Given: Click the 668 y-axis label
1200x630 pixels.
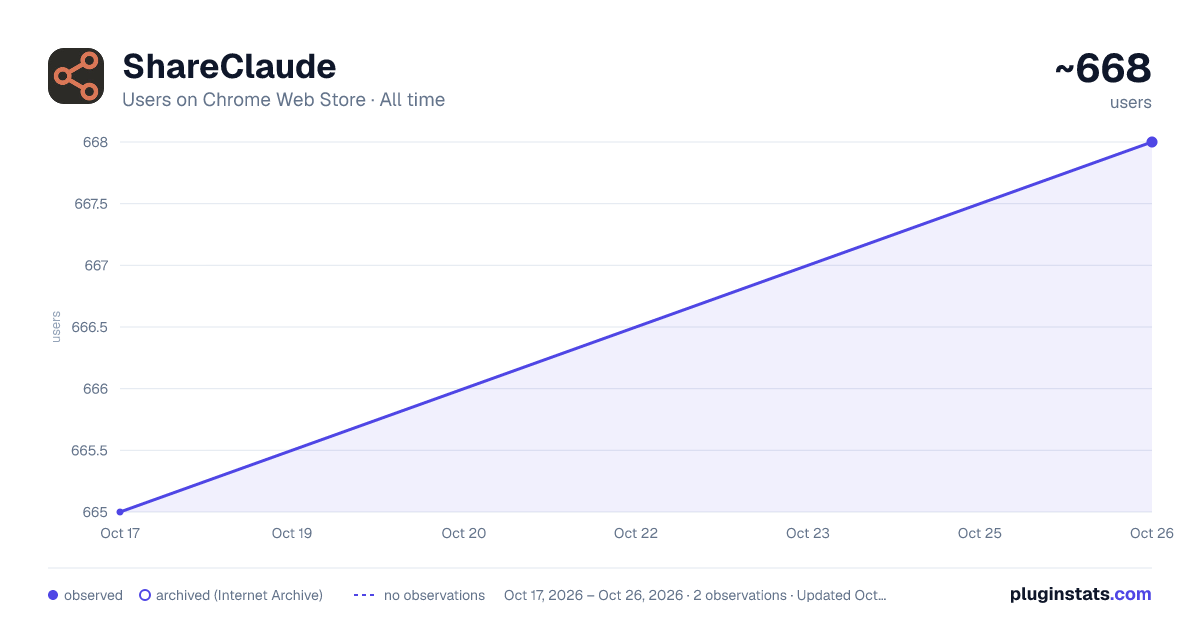Looking at the screenshot, I should (96, 142).
